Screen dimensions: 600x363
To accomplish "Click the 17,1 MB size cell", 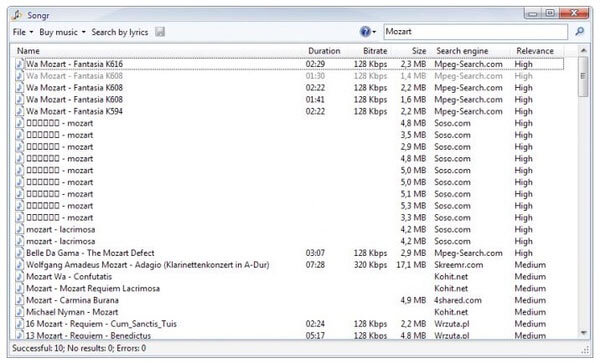I will (411, 265).
